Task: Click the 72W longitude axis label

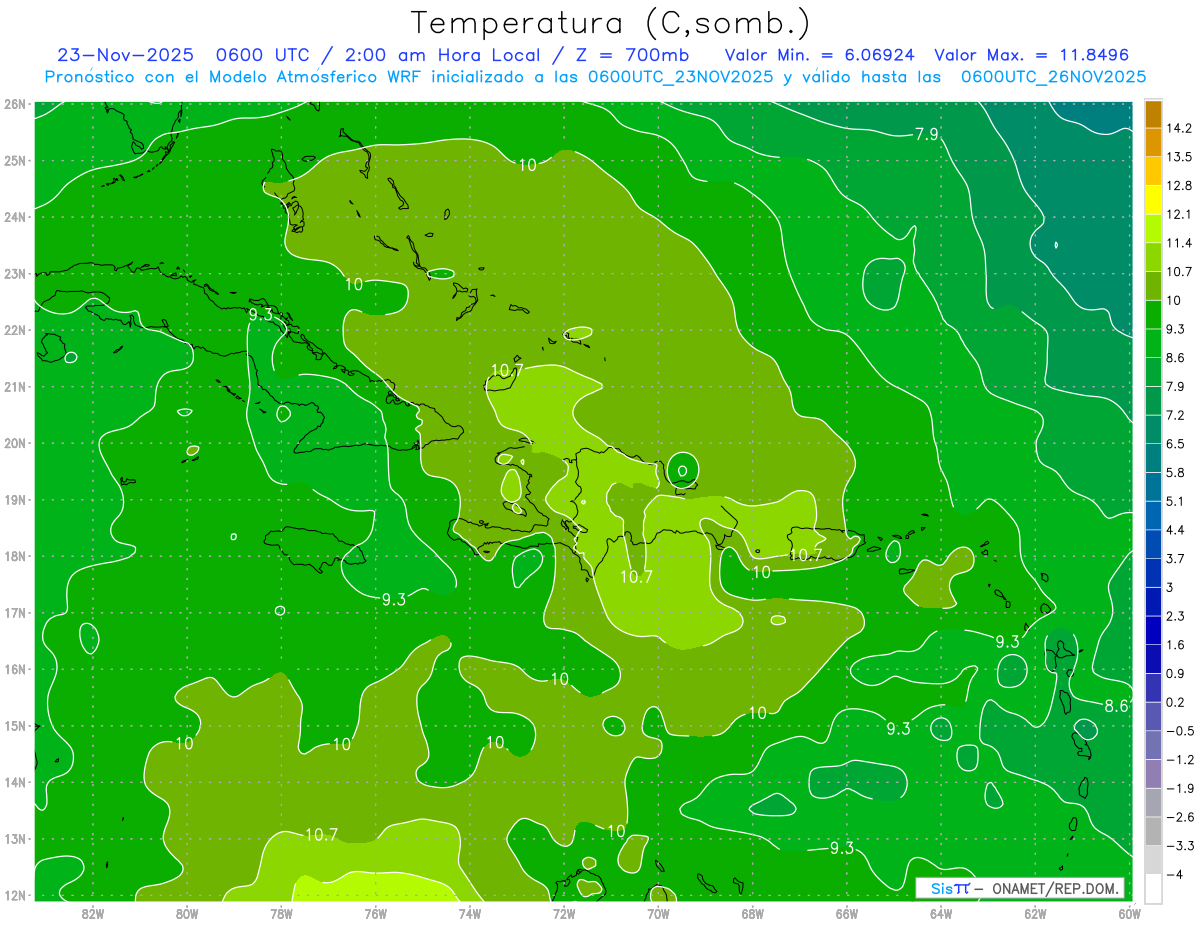Action: [564, 913]
